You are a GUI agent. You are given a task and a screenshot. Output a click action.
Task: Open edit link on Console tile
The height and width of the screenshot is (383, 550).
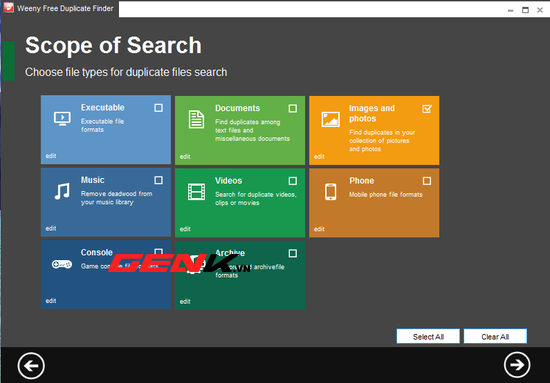pos(51,301)
